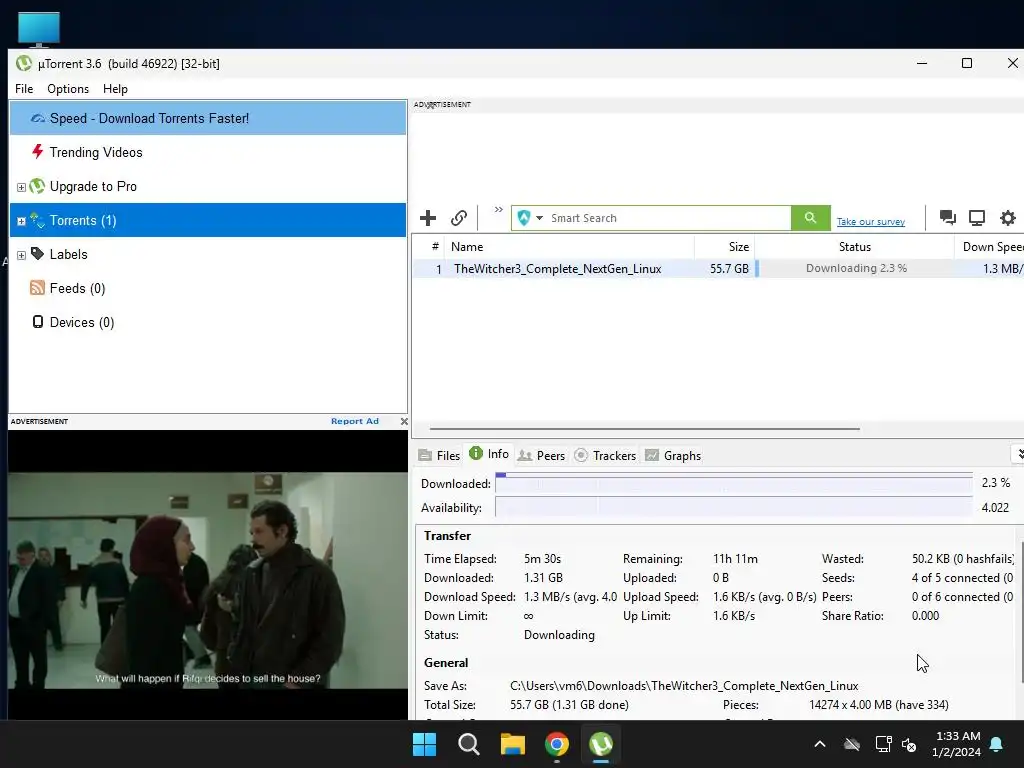1024x768 pixels.
Task: Click the Trending Videos lightning icon
Action: 38,152
